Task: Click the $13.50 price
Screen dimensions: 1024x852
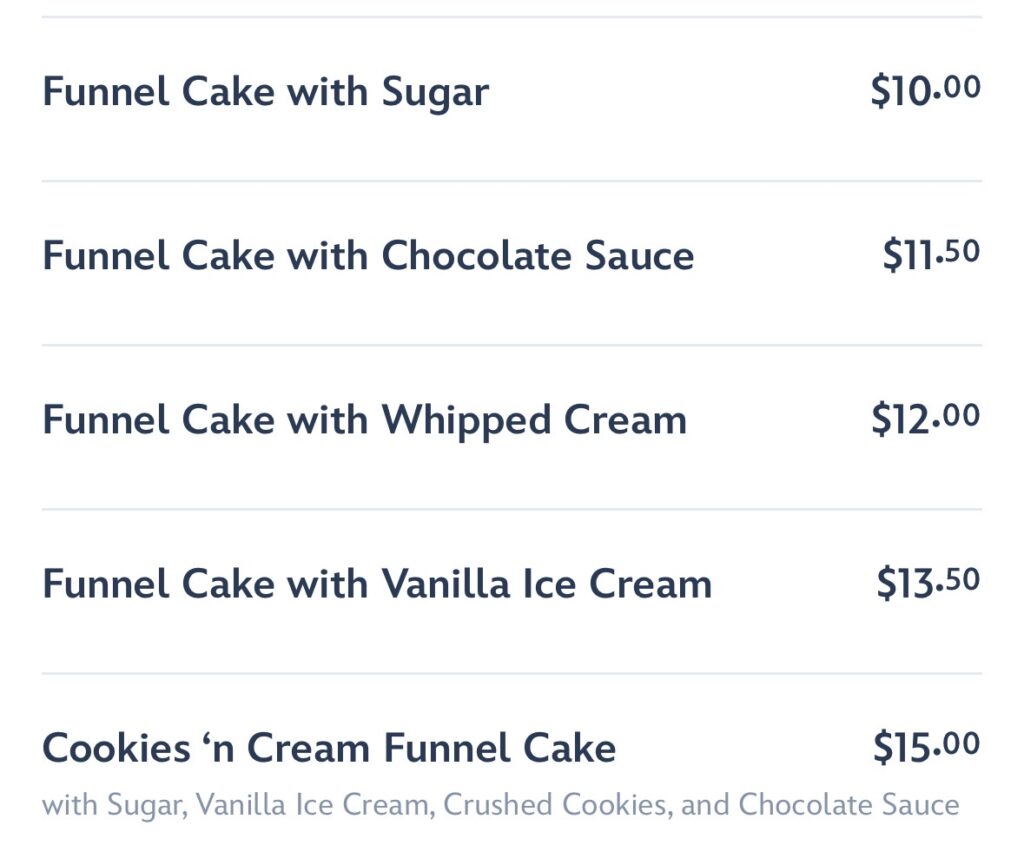Action: 928,582
